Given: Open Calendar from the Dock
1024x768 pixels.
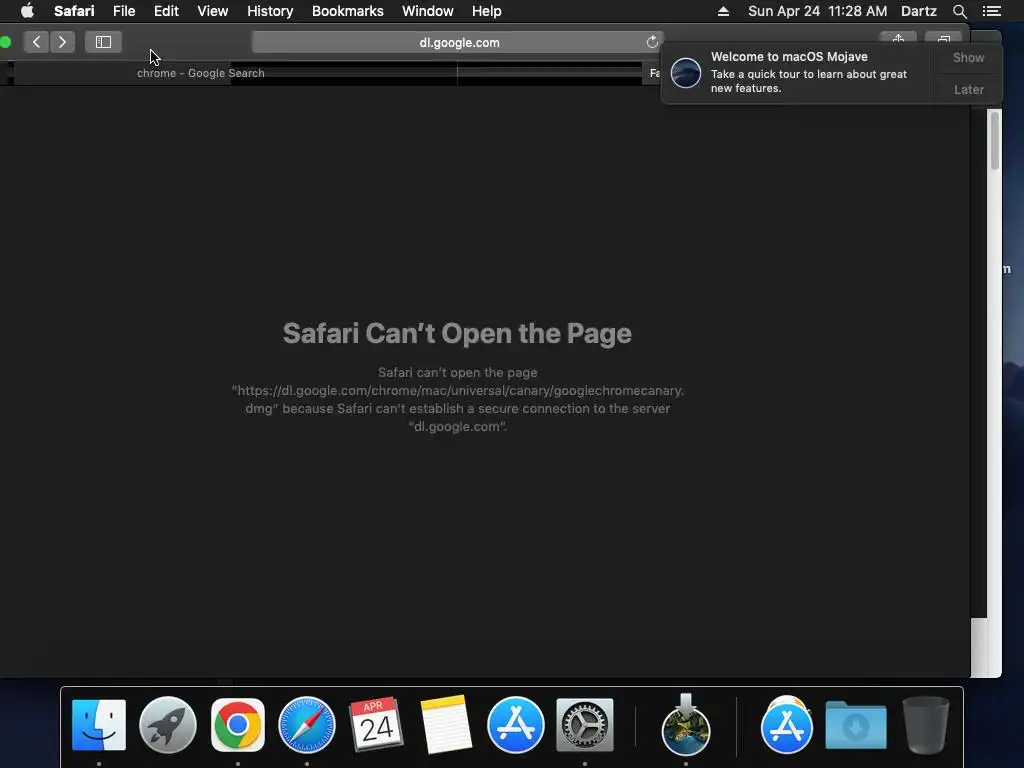Looking at the screenshot, I should [x=376, y=725].
